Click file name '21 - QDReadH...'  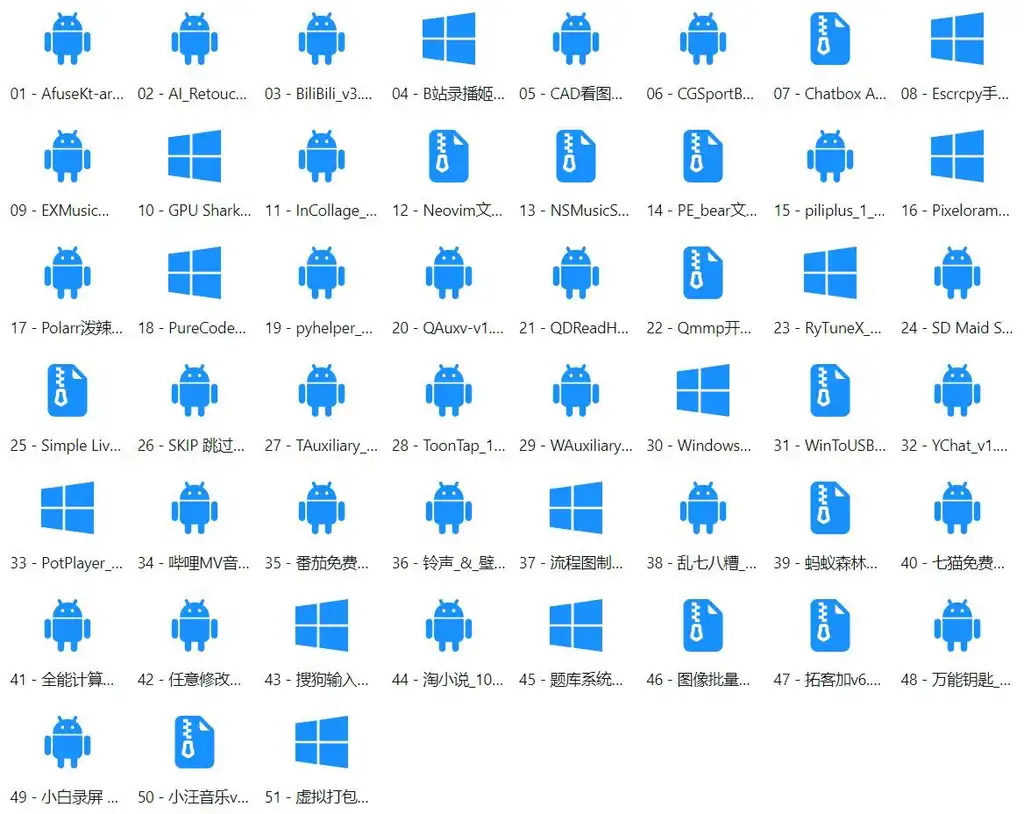click(574, 328)
